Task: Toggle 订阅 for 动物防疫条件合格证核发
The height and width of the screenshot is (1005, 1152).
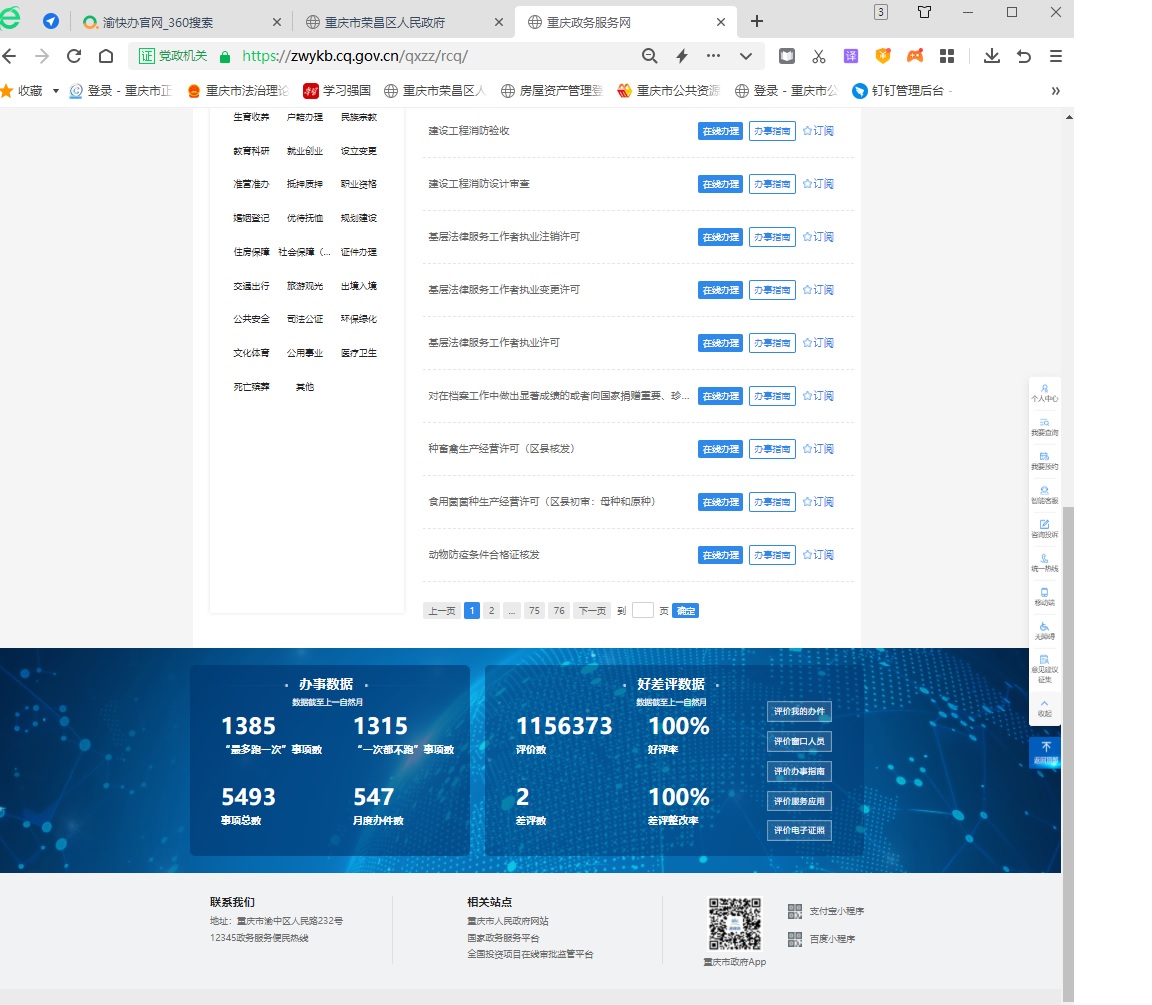Action: [818, 555]
